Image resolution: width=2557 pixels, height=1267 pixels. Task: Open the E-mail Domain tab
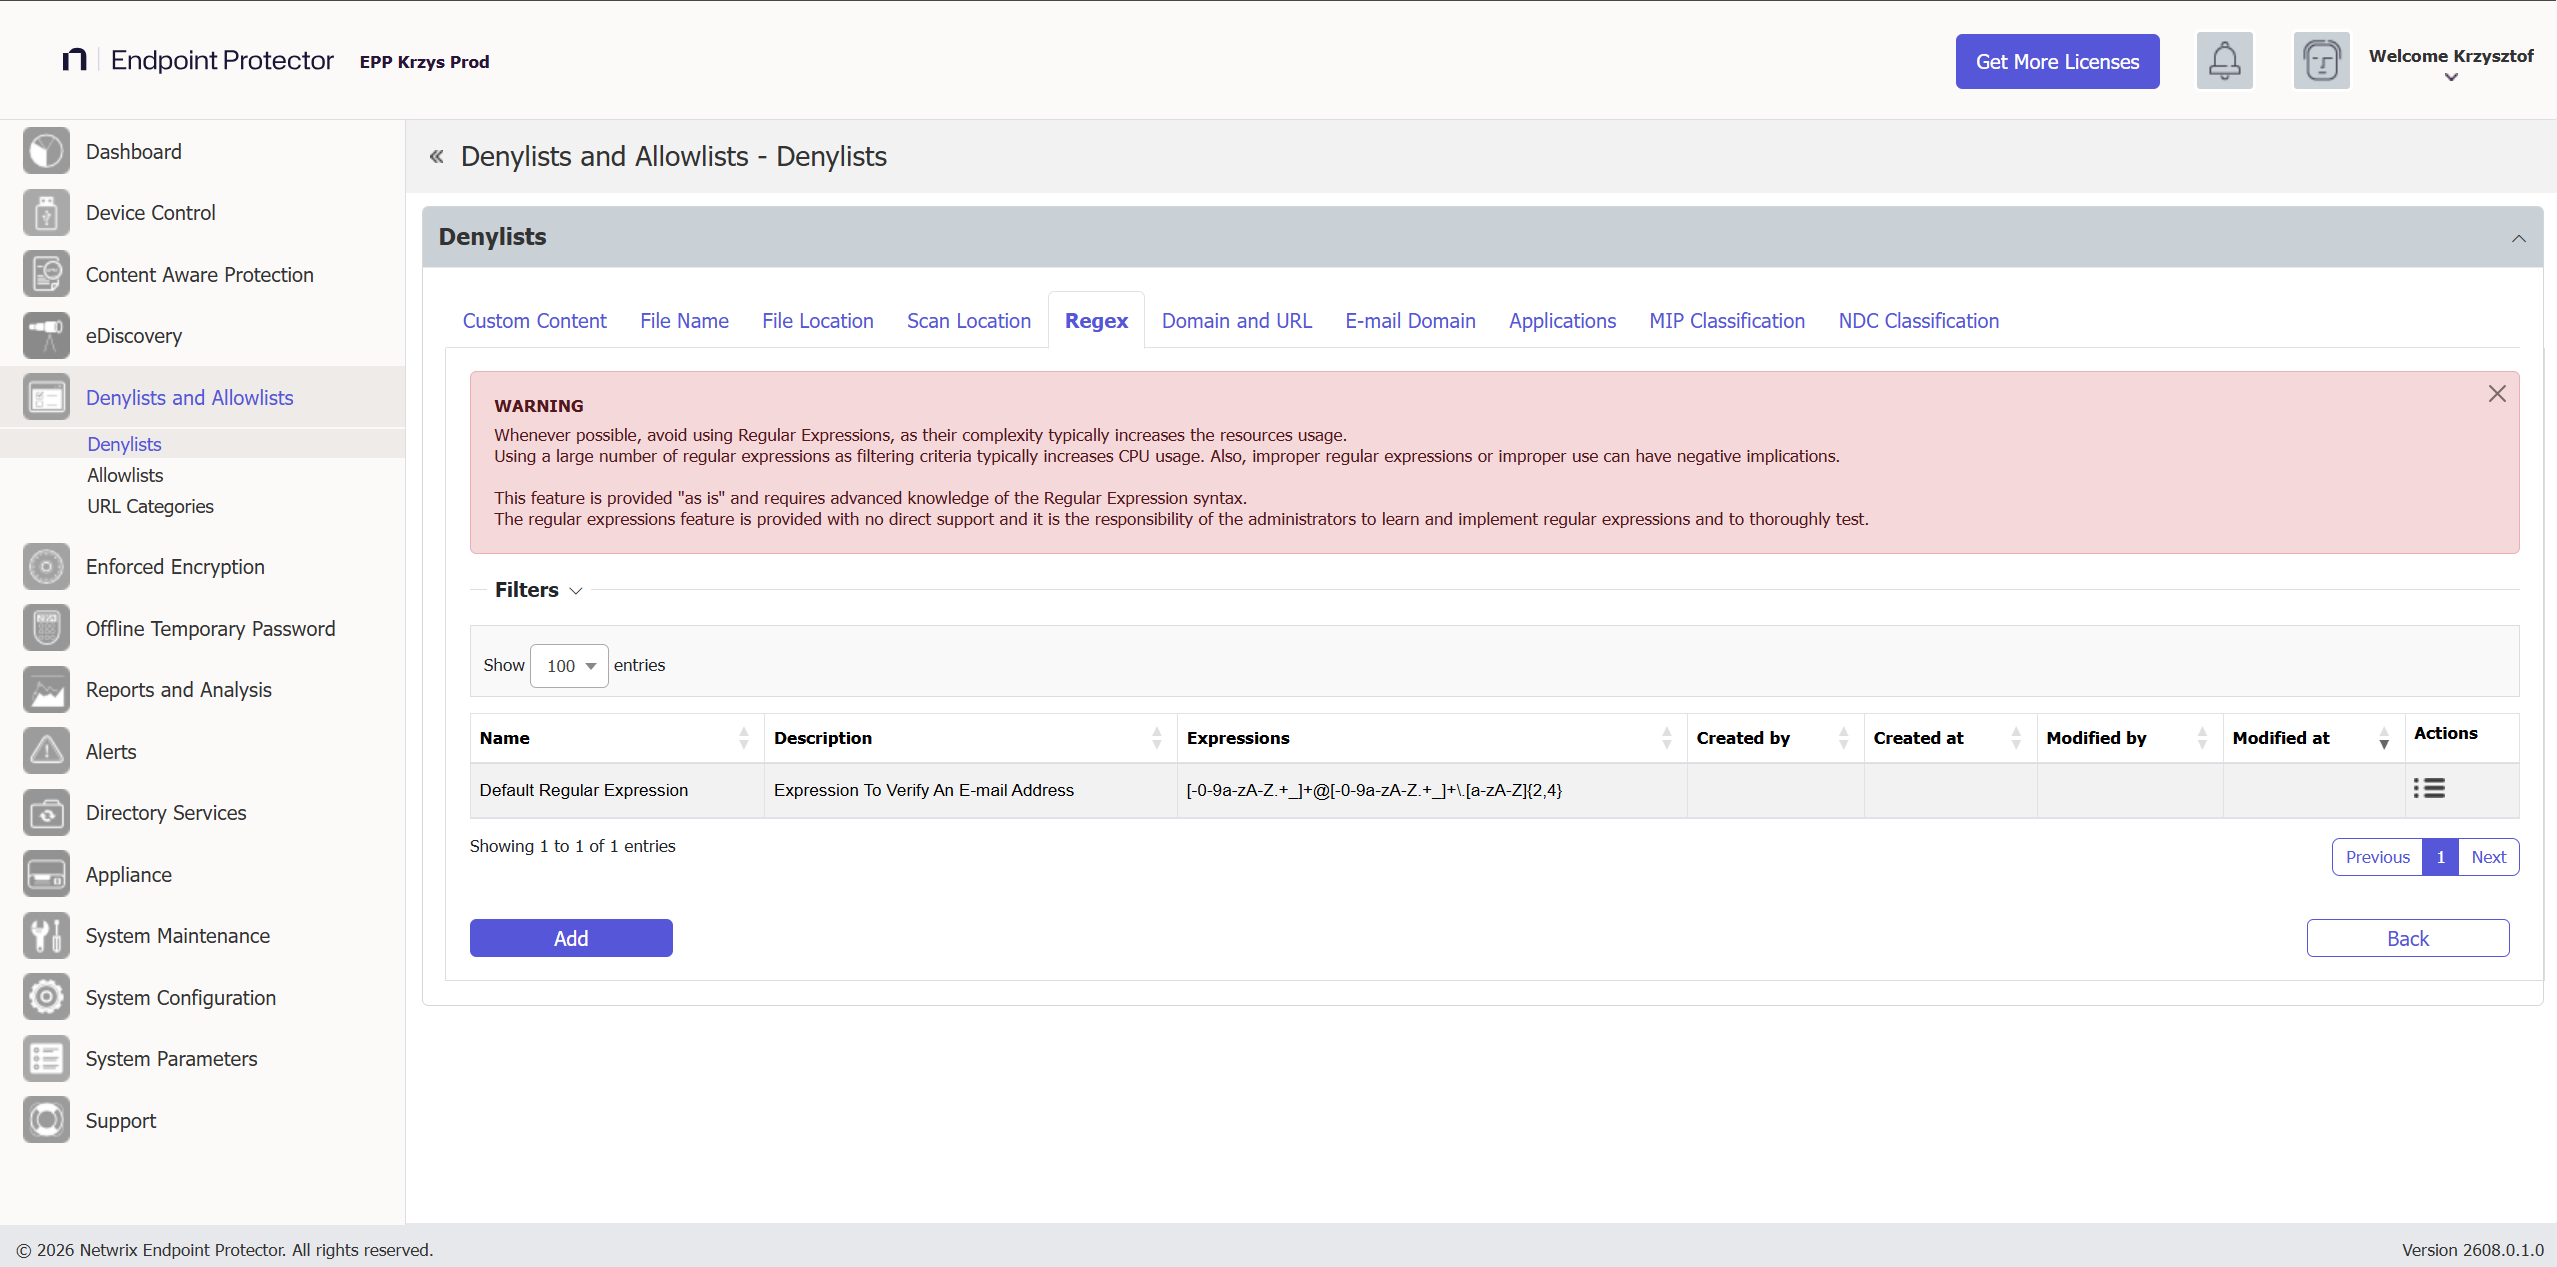tap(1410, 321)
